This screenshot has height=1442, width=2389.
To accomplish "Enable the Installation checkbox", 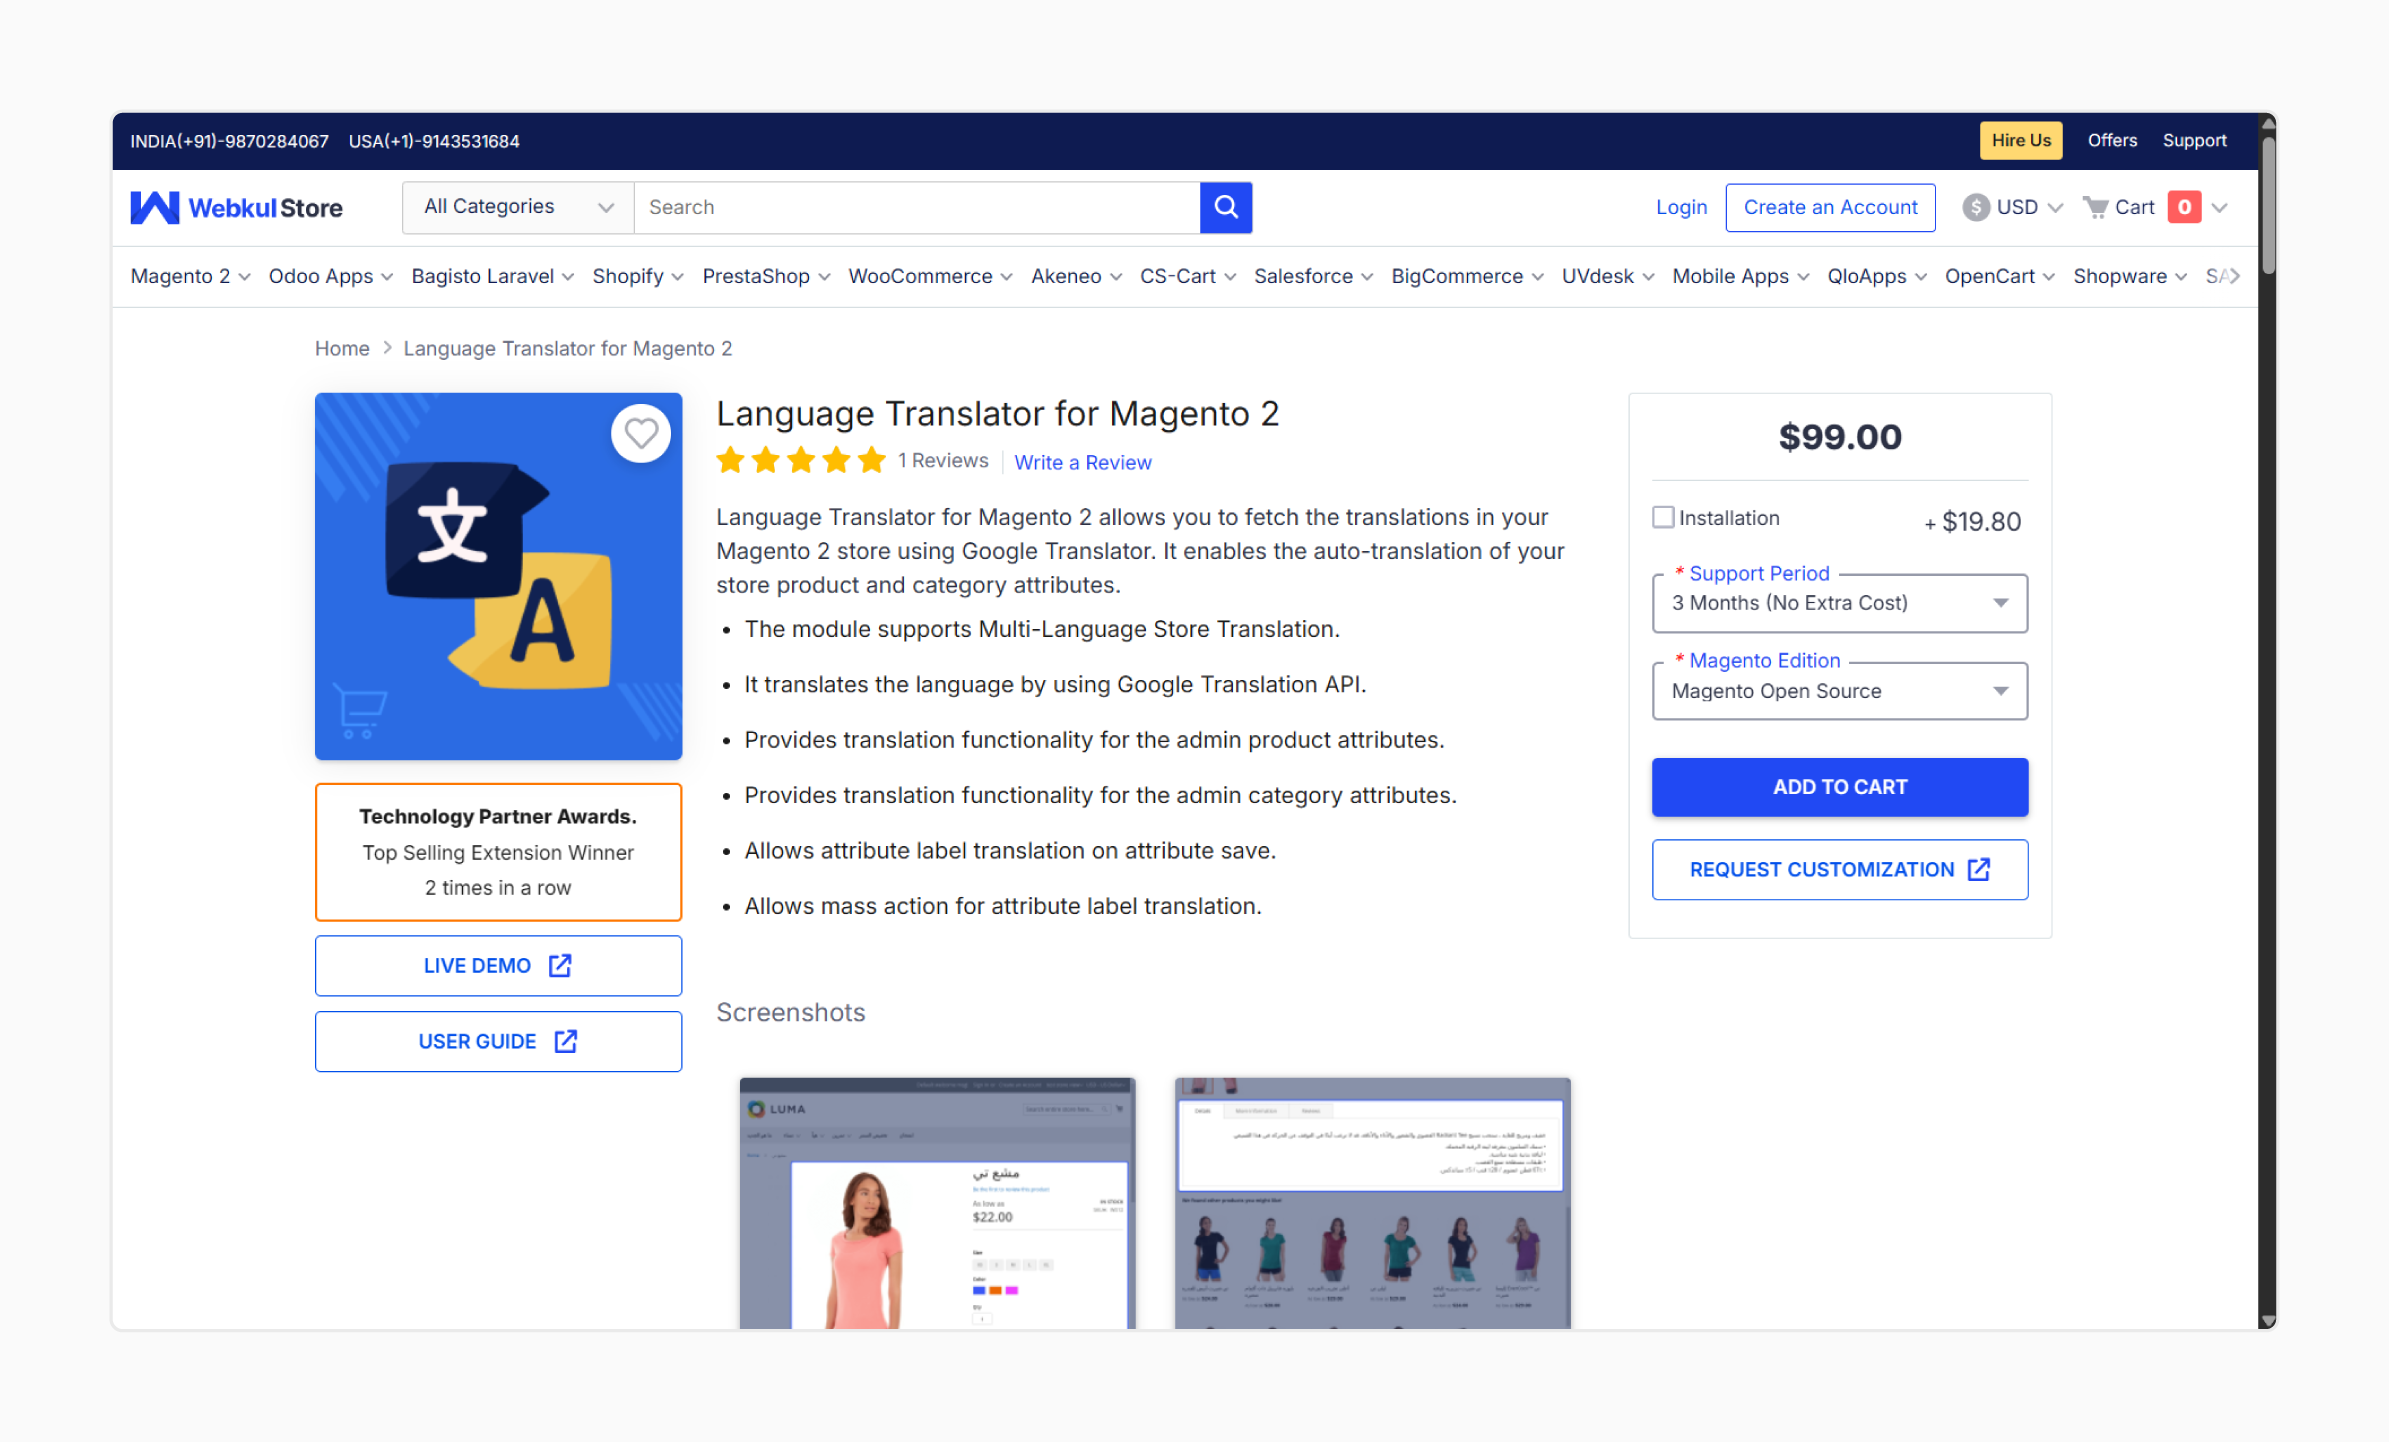I will click(1663, 517).
